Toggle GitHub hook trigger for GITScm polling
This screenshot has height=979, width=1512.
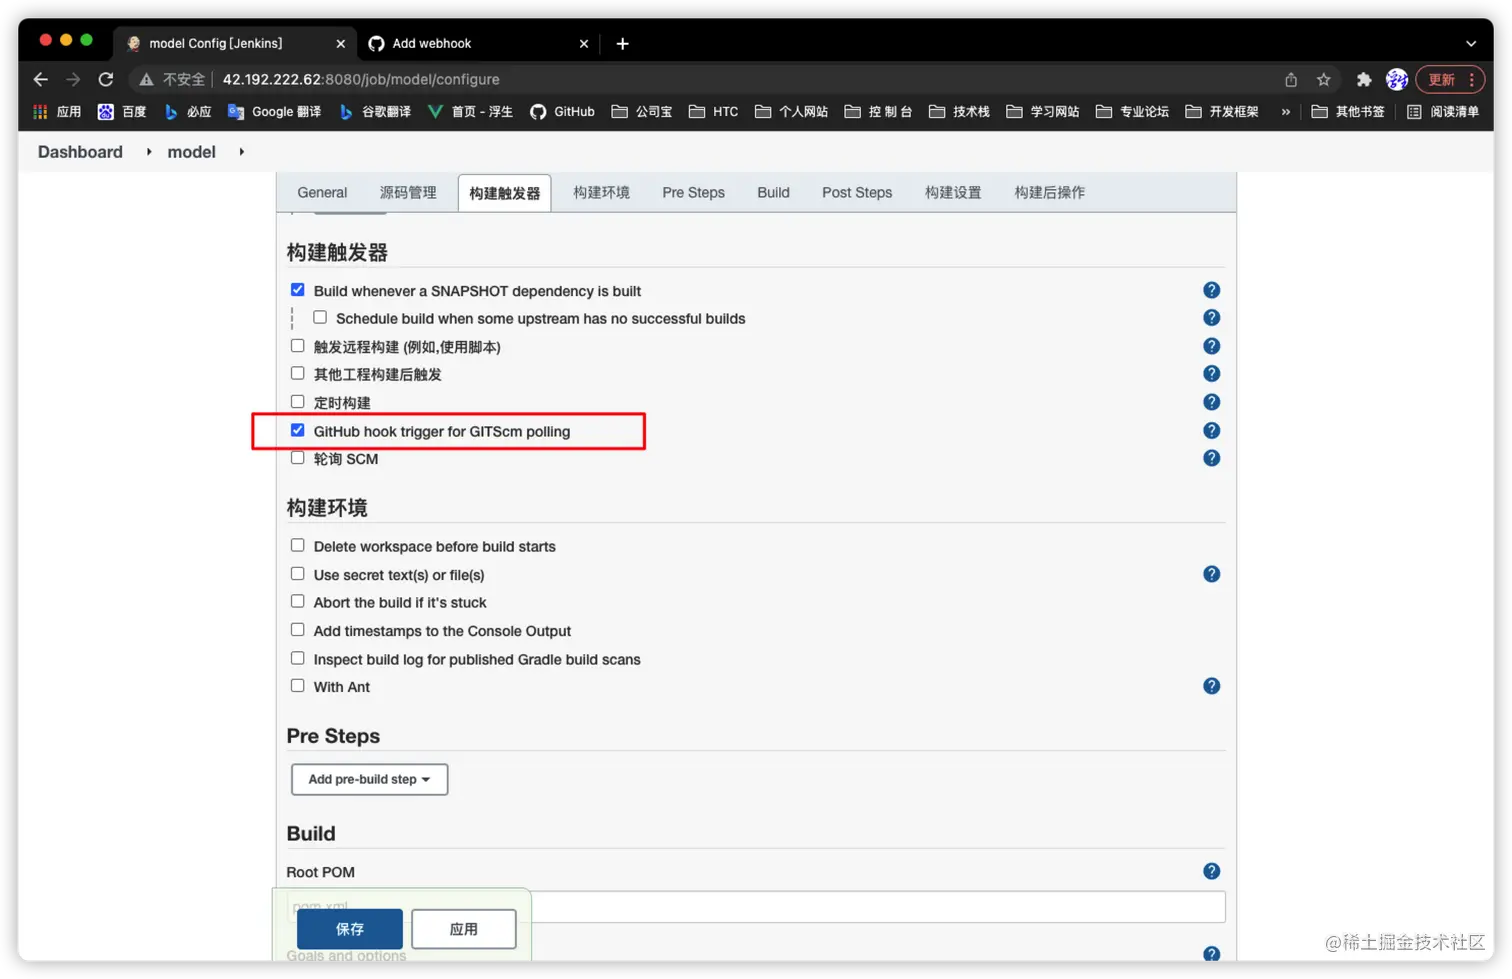[x=297, y=430]
